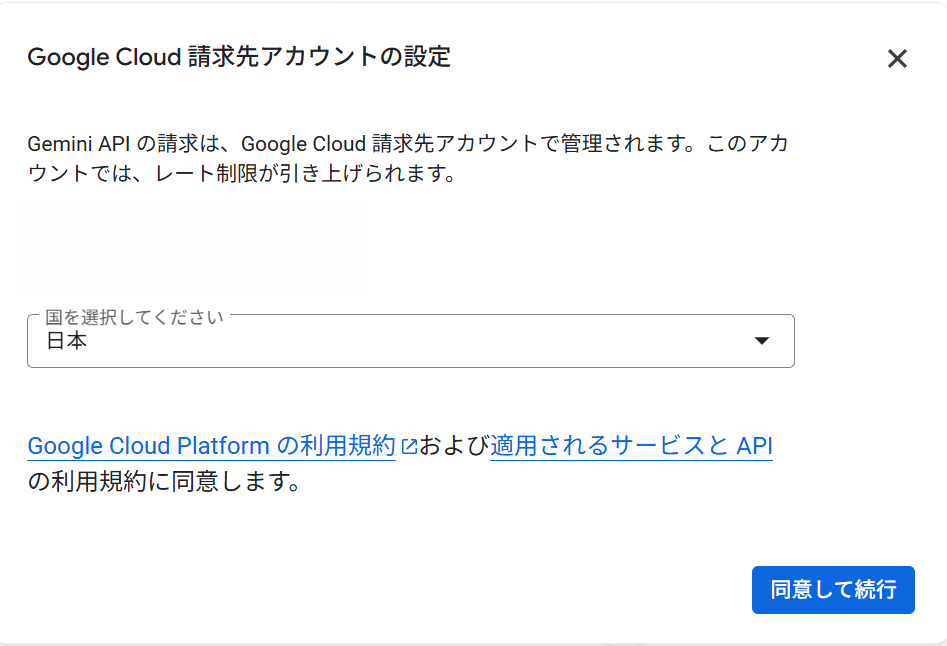This screenshot has height=646, width=947.
Task: Click the external link icon after 利用規約
Action: [408, 447]
